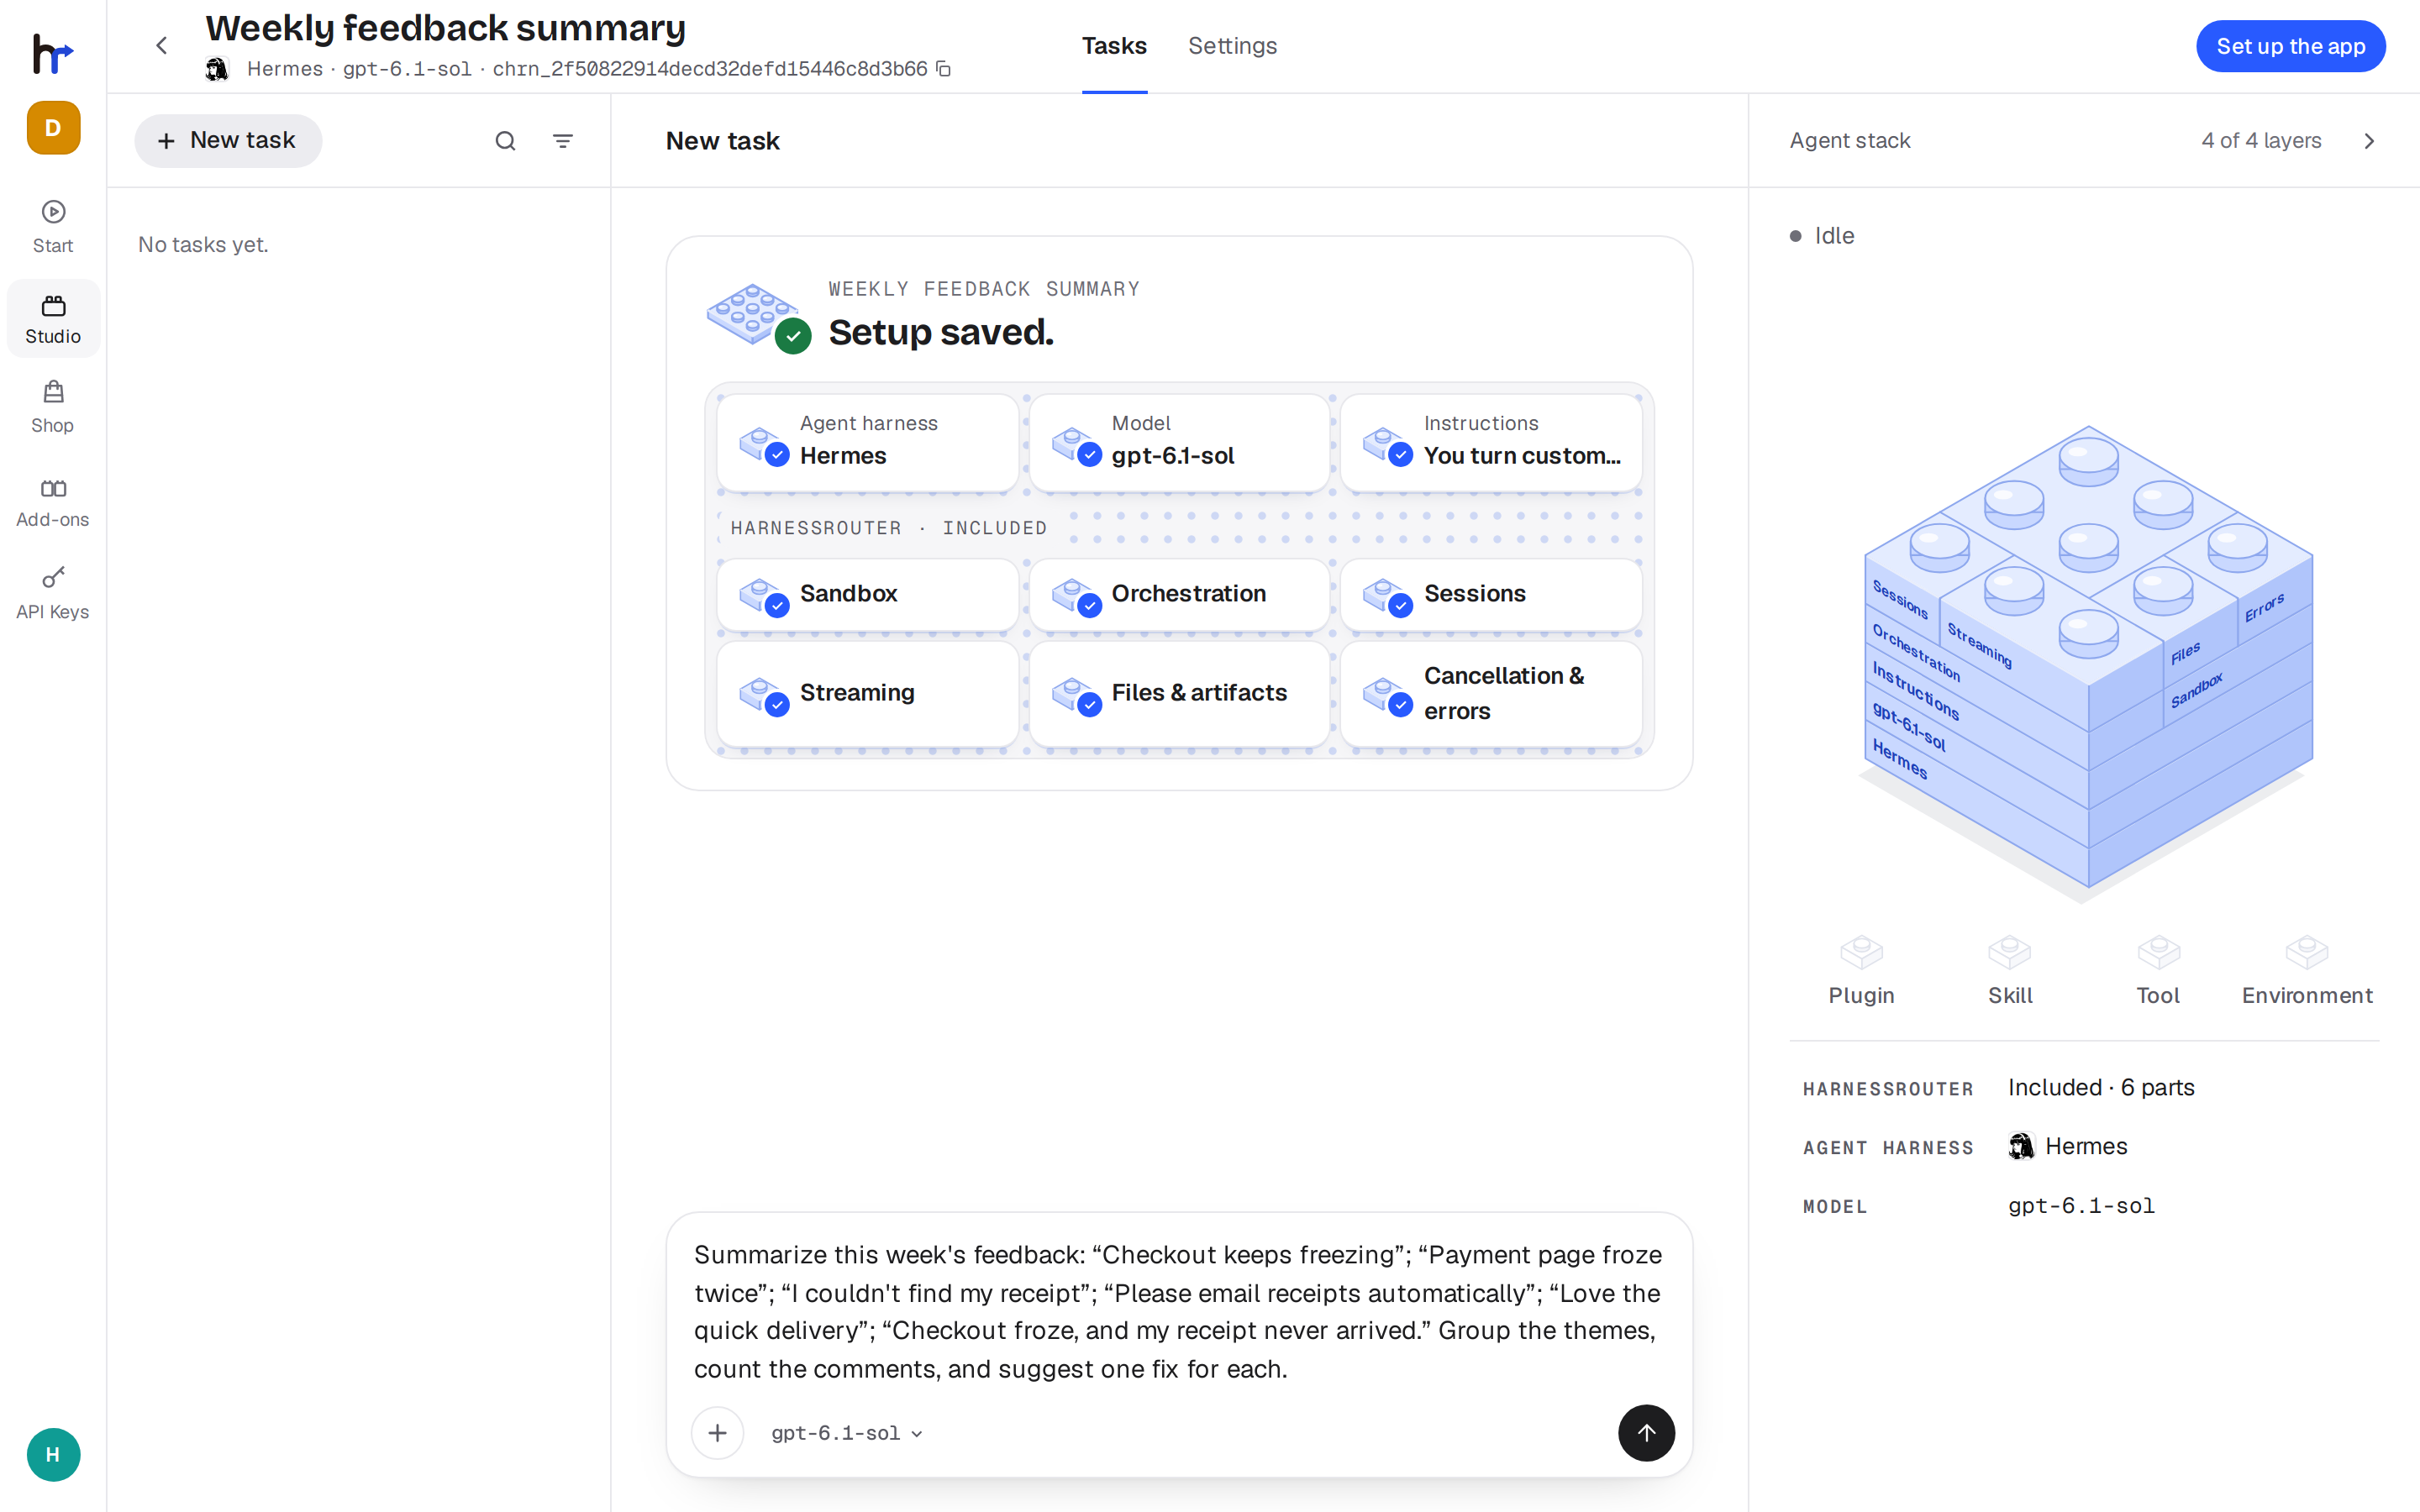Select the Orchestration card
Image resolution: width=2420 pixels, height=1512 pixels.
coord(1179,594)
